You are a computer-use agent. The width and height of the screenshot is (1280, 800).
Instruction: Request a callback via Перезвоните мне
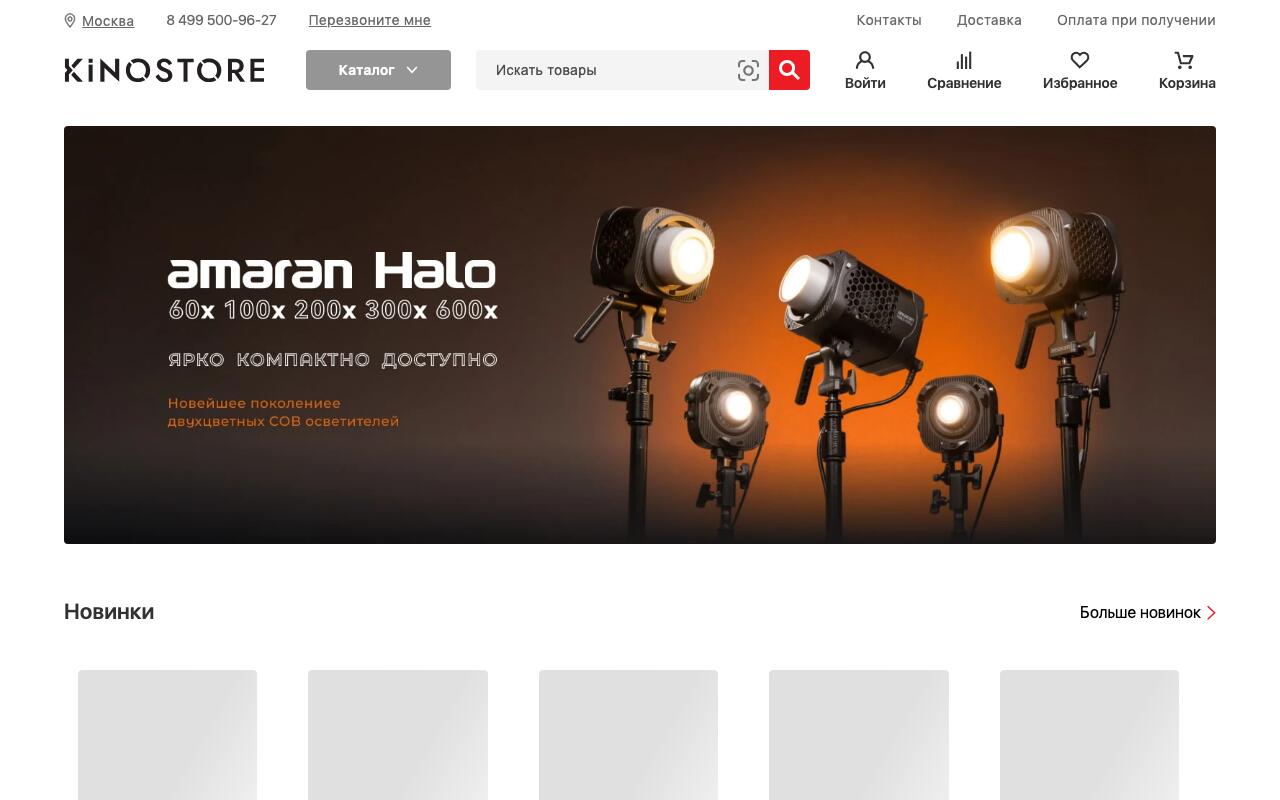tap(370, 20)
